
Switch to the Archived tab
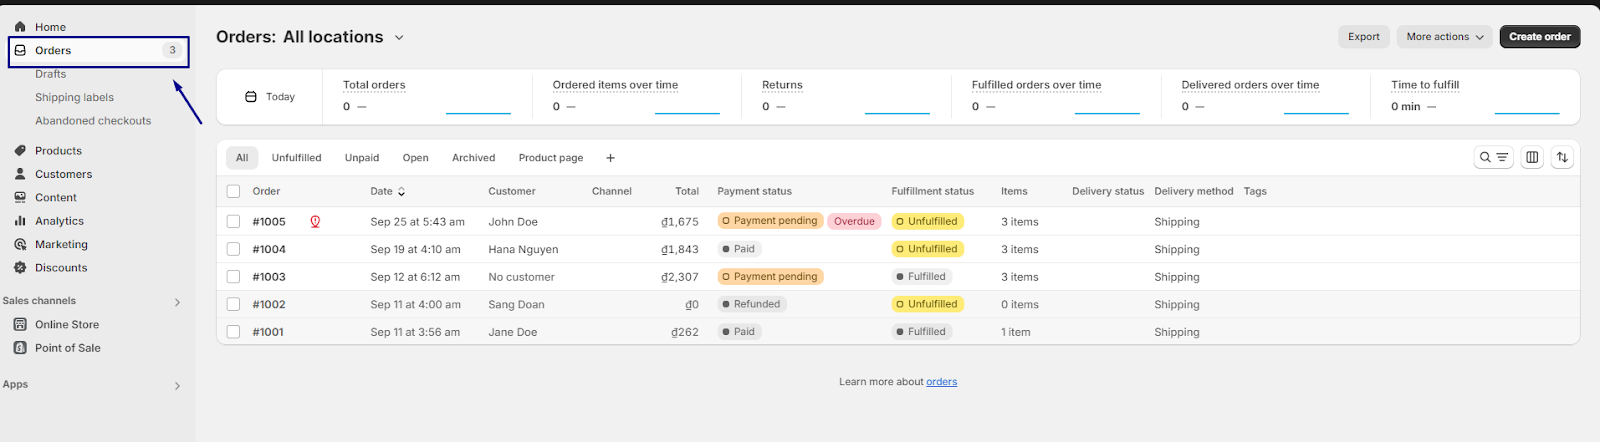[474, 158]
